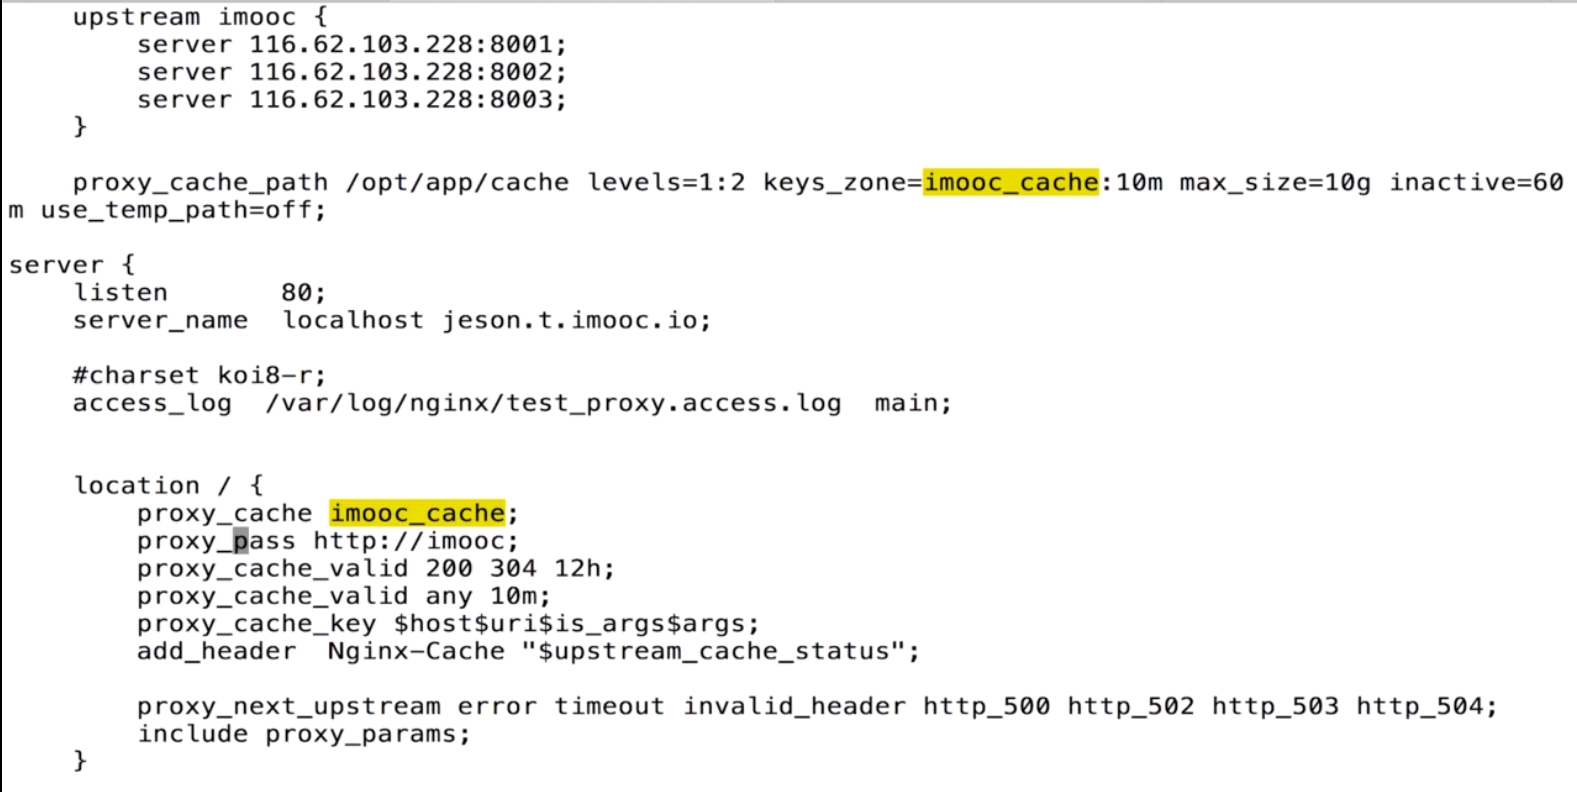Select the server entry with port 8002
Viewport: 1577px width, 792px height.
351,72
